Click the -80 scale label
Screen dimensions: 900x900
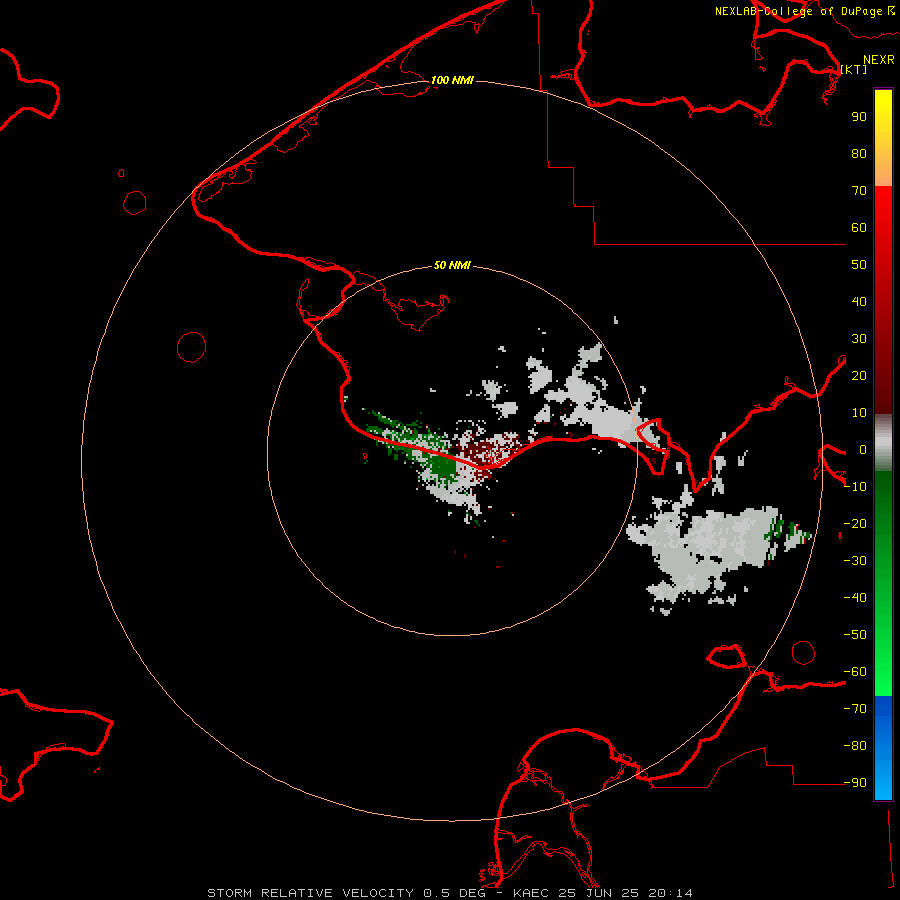click(x=855, y=746)
